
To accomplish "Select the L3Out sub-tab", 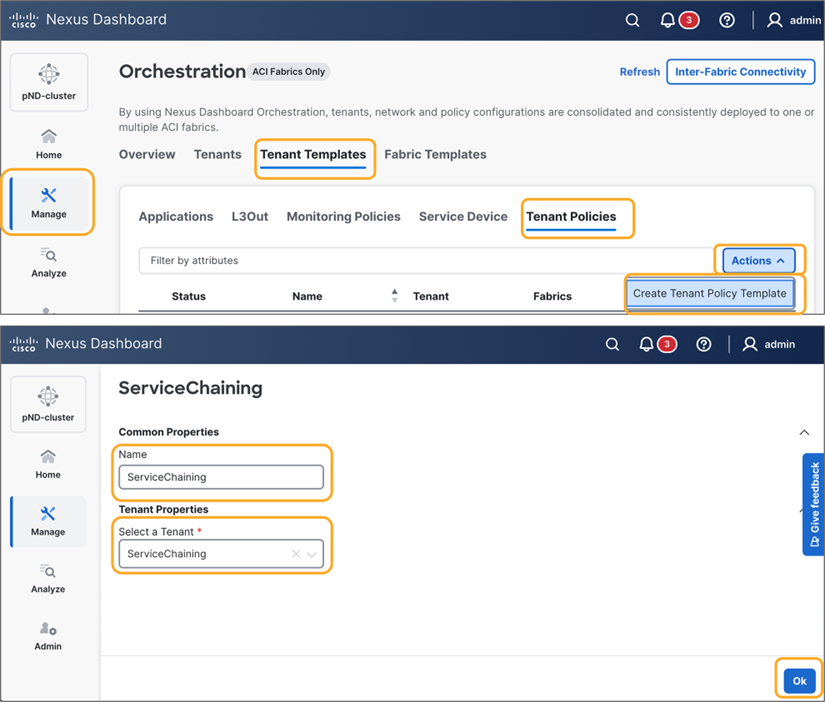I will click(250, 216).
